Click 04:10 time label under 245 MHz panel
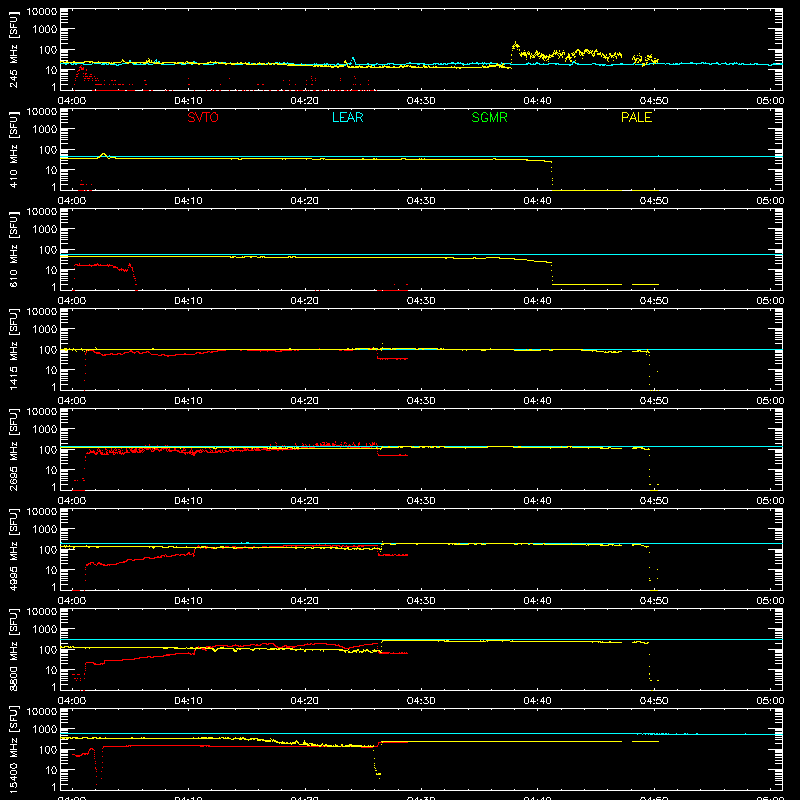The height and width of the screenshot is (800, 800). click(x=188, y=101)
